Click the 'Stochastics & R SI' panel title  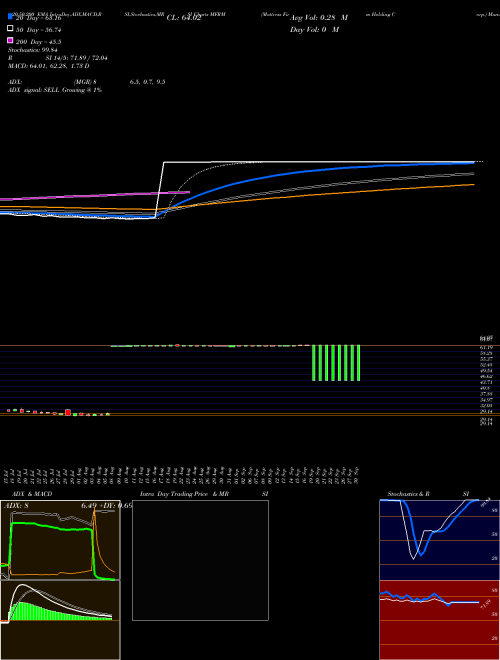pos(428,494)
